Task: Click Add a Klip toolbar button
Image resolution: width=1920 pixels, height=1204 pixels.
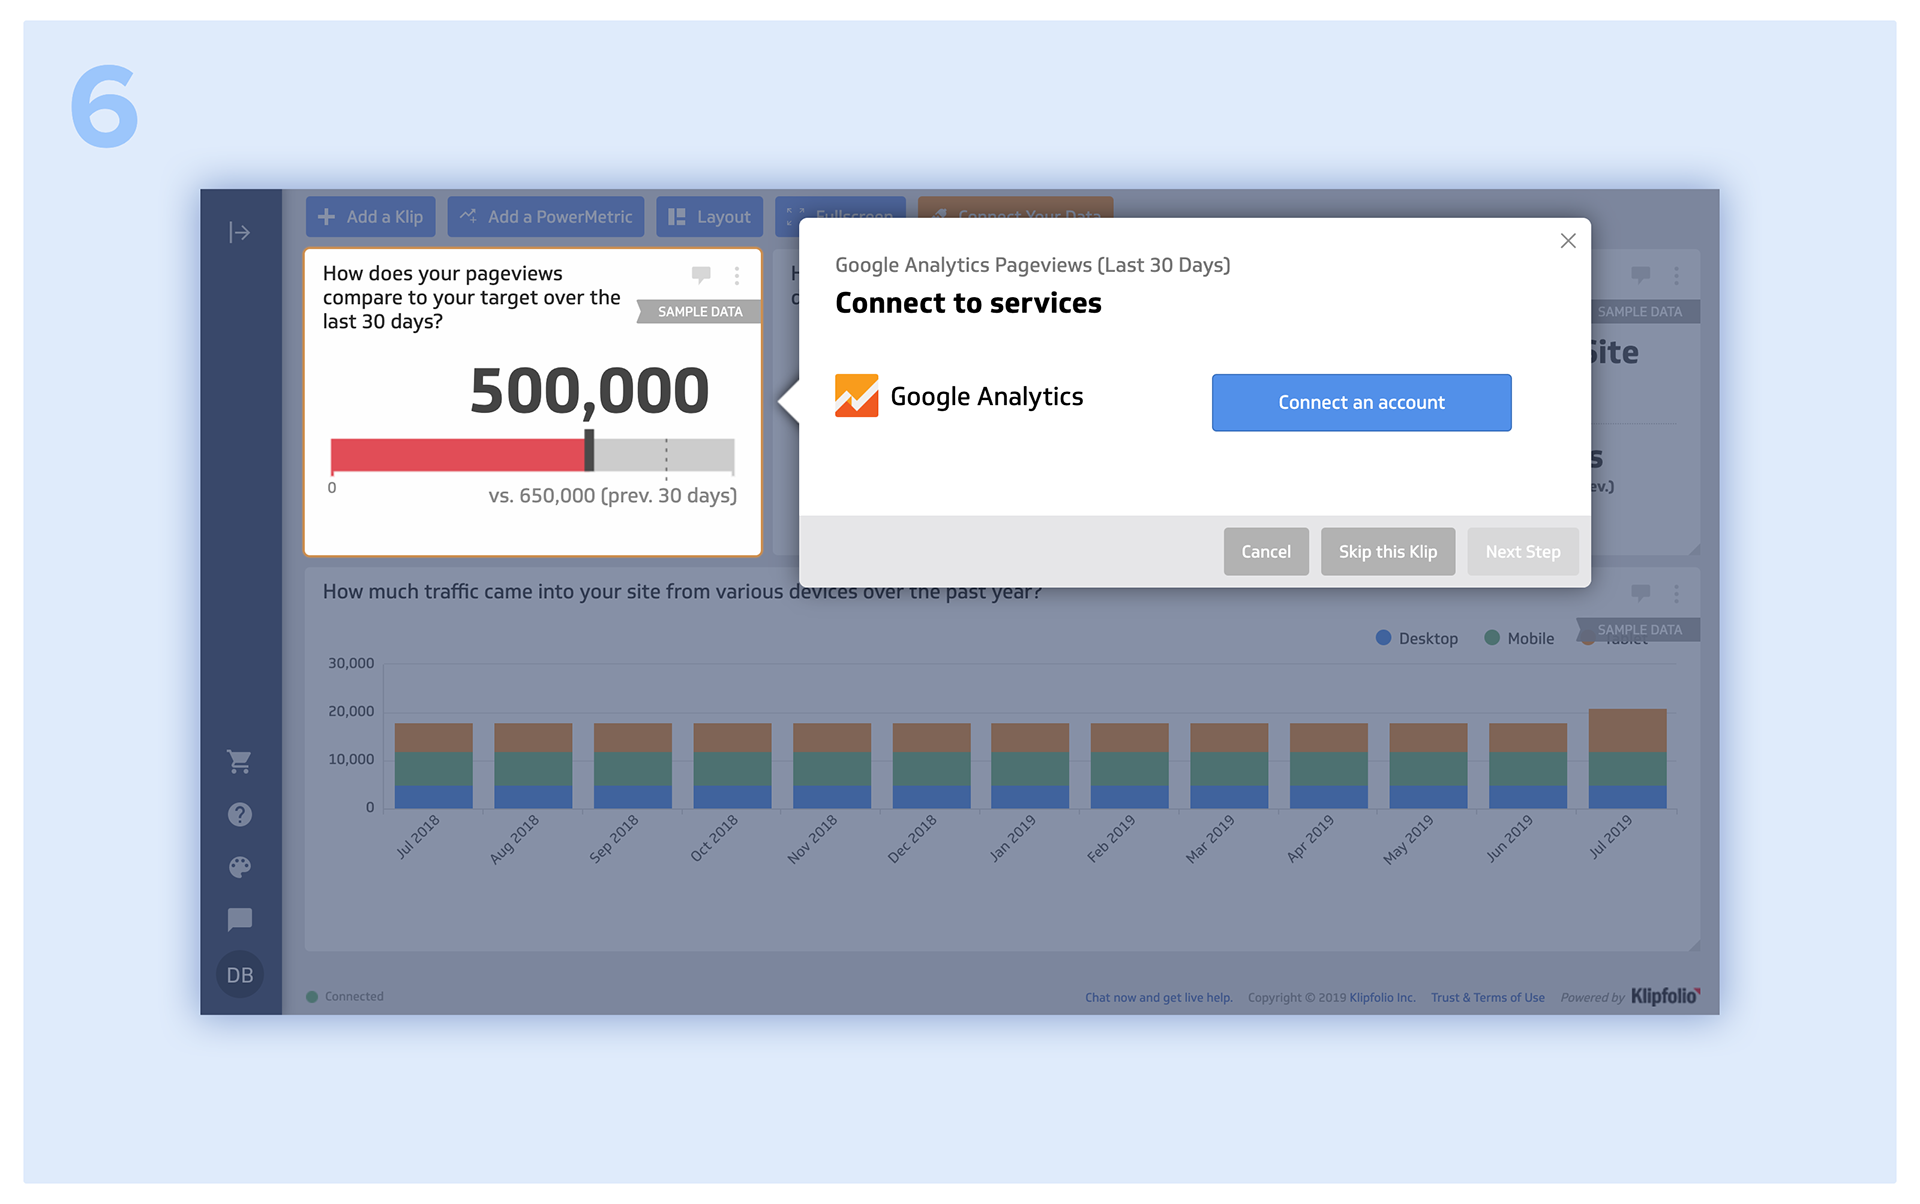Action: (x=370, y=217)
